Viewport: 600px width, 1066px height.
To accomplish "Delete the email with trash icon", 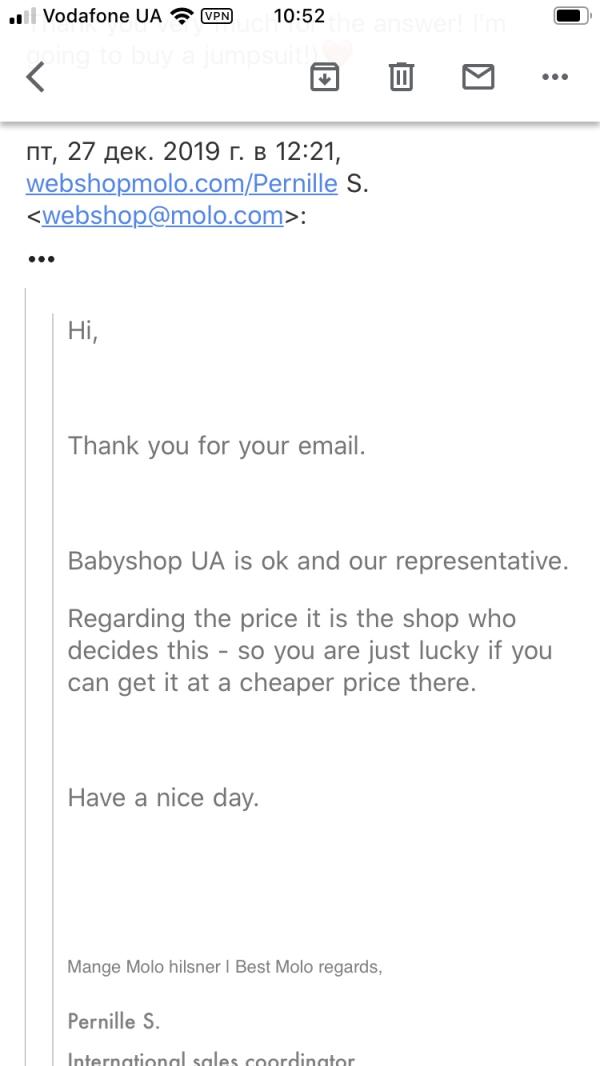I will click(401, 76).
